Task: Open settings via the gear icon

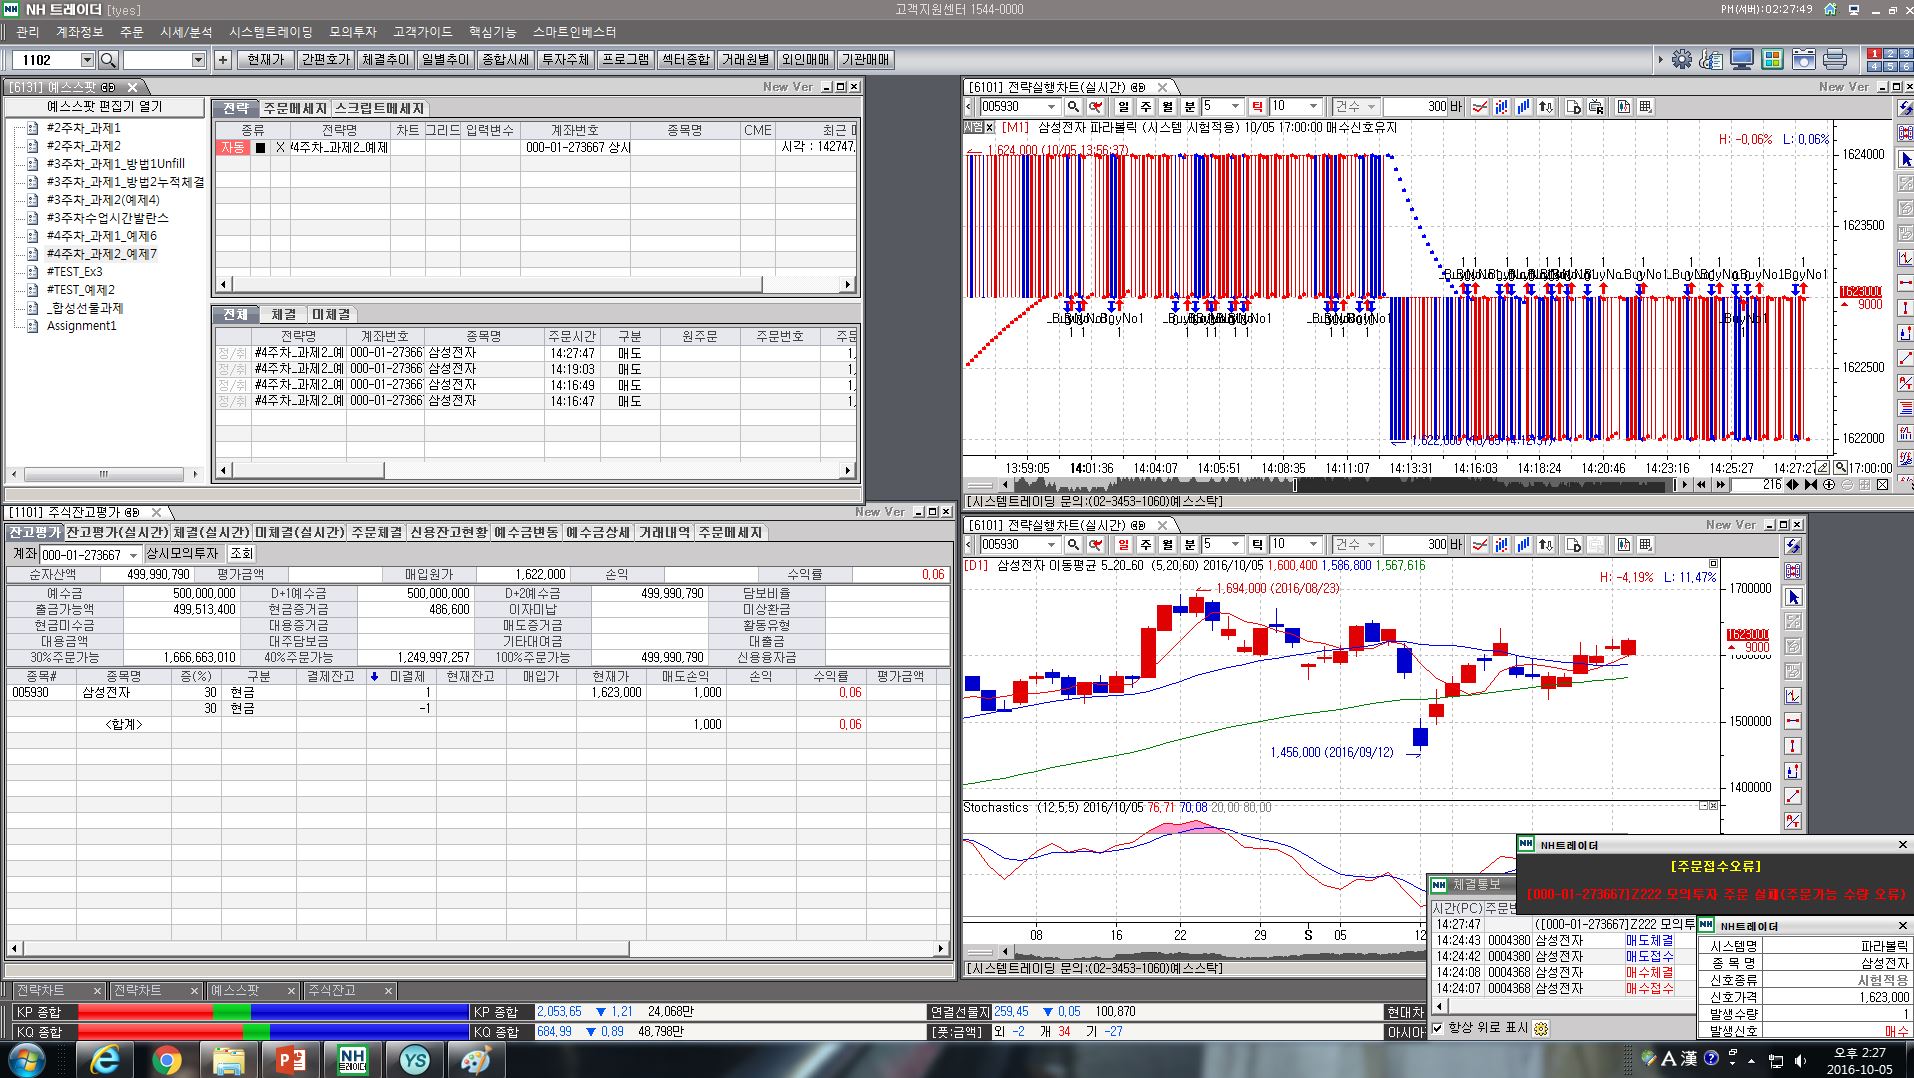Action: [1682, 59]
